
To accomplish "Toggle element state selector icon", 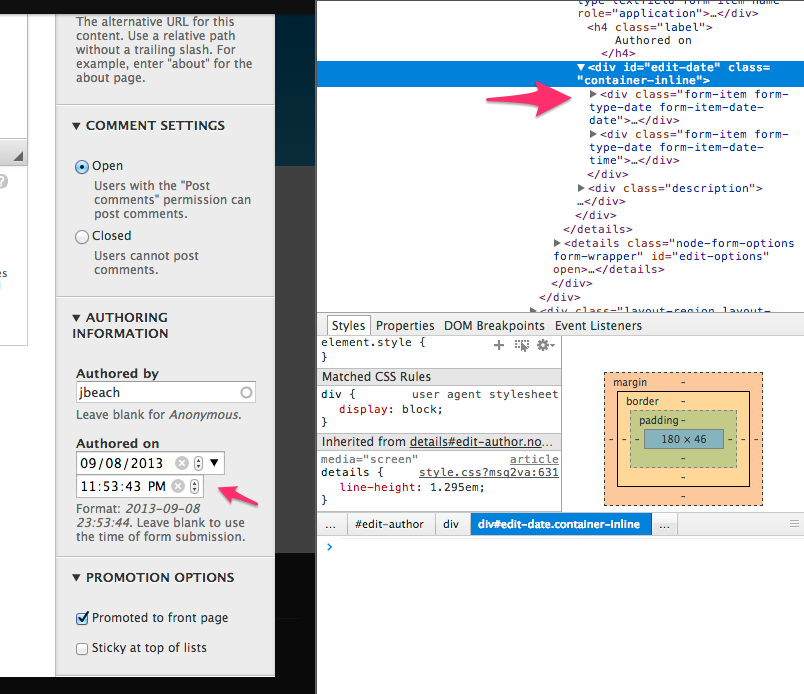I will coord(521,345).
